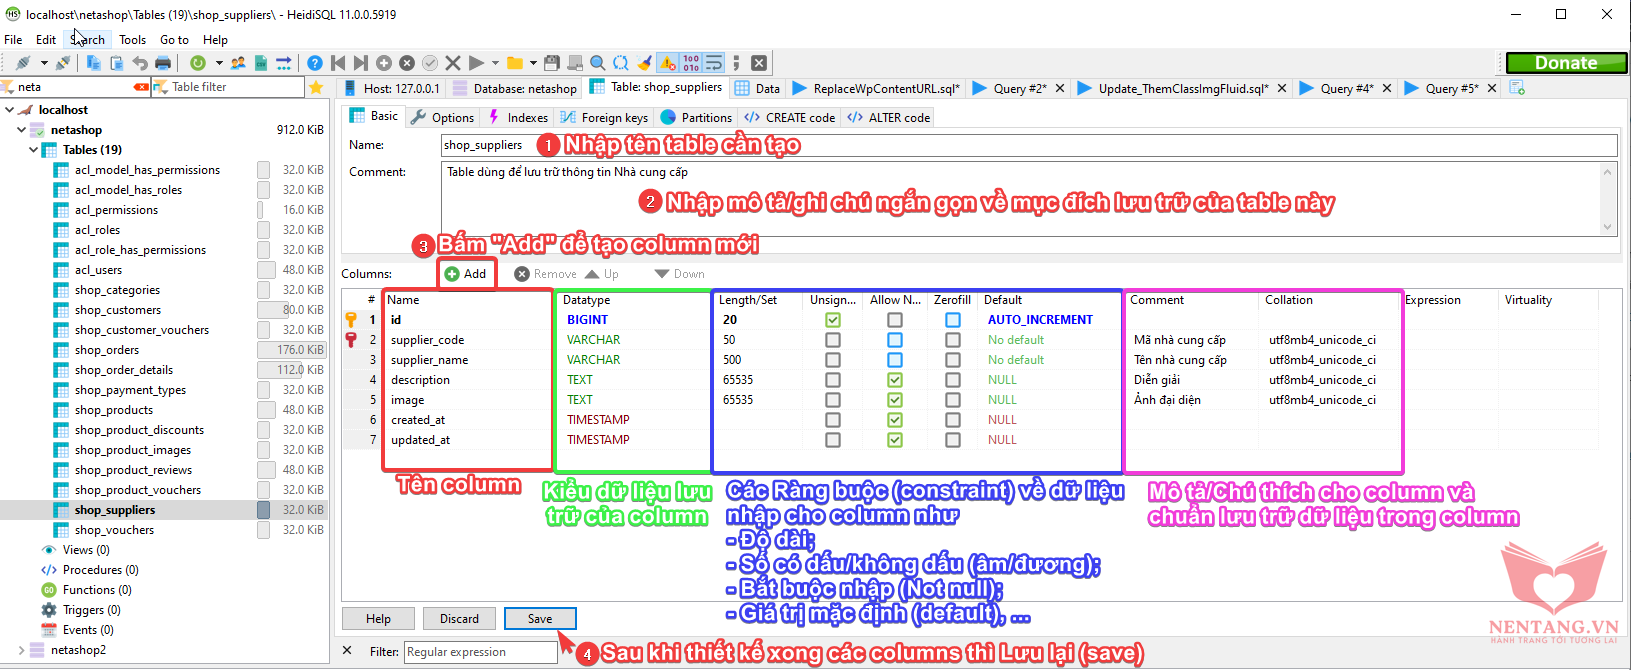Expand the netashop2 database node
This screenshot has height=670, width=1631.
21,650
